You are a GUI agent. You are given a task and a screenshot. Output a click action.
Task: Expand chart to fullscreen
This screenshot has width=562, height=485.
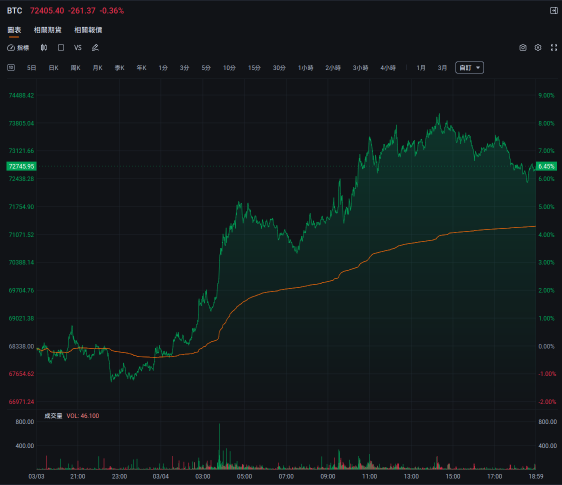(554, 48)
